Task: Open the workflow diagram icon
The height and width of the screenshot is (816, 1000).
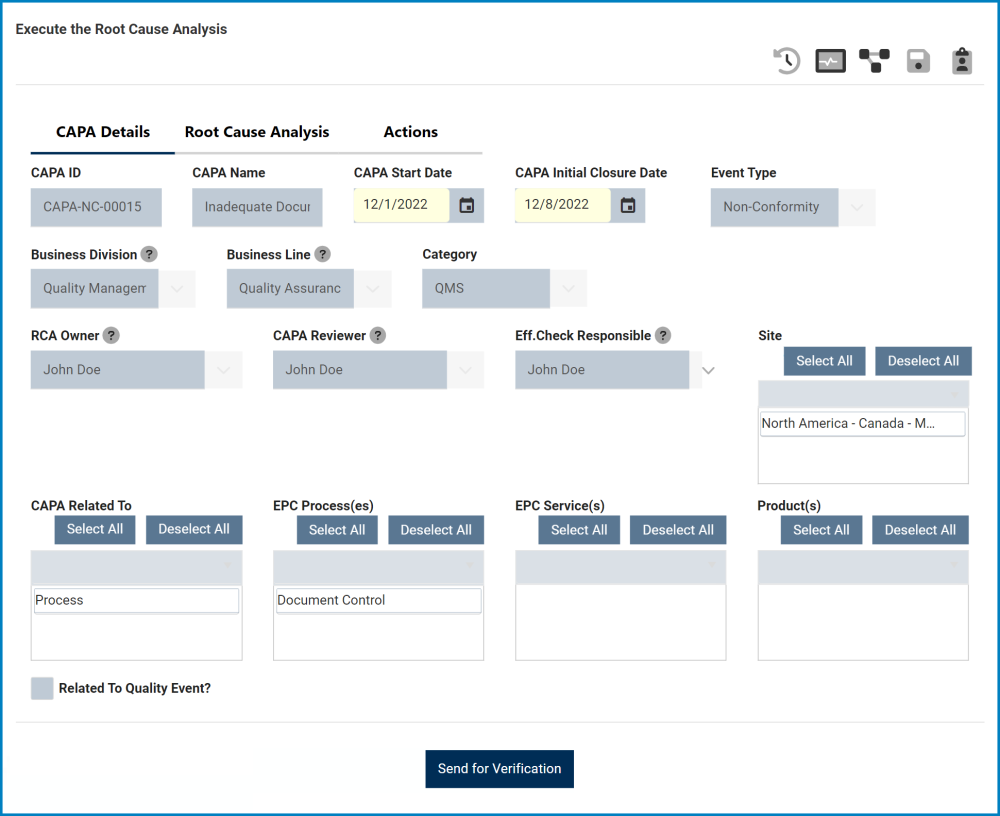Action: 874,61
